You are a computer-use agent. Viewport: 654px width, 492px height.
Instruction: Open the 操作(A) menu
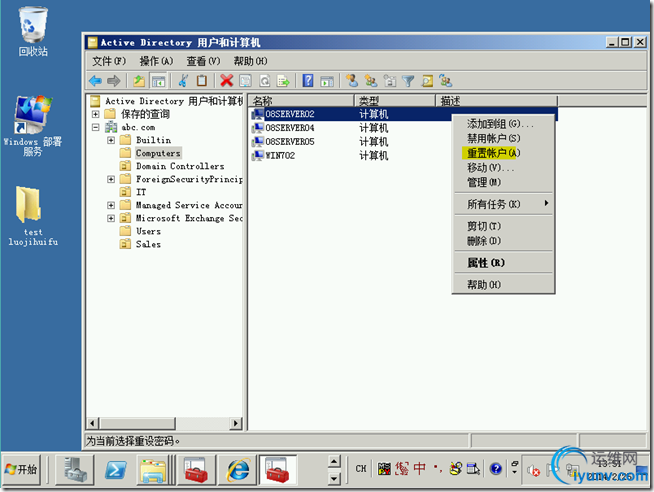click(156, 61)
